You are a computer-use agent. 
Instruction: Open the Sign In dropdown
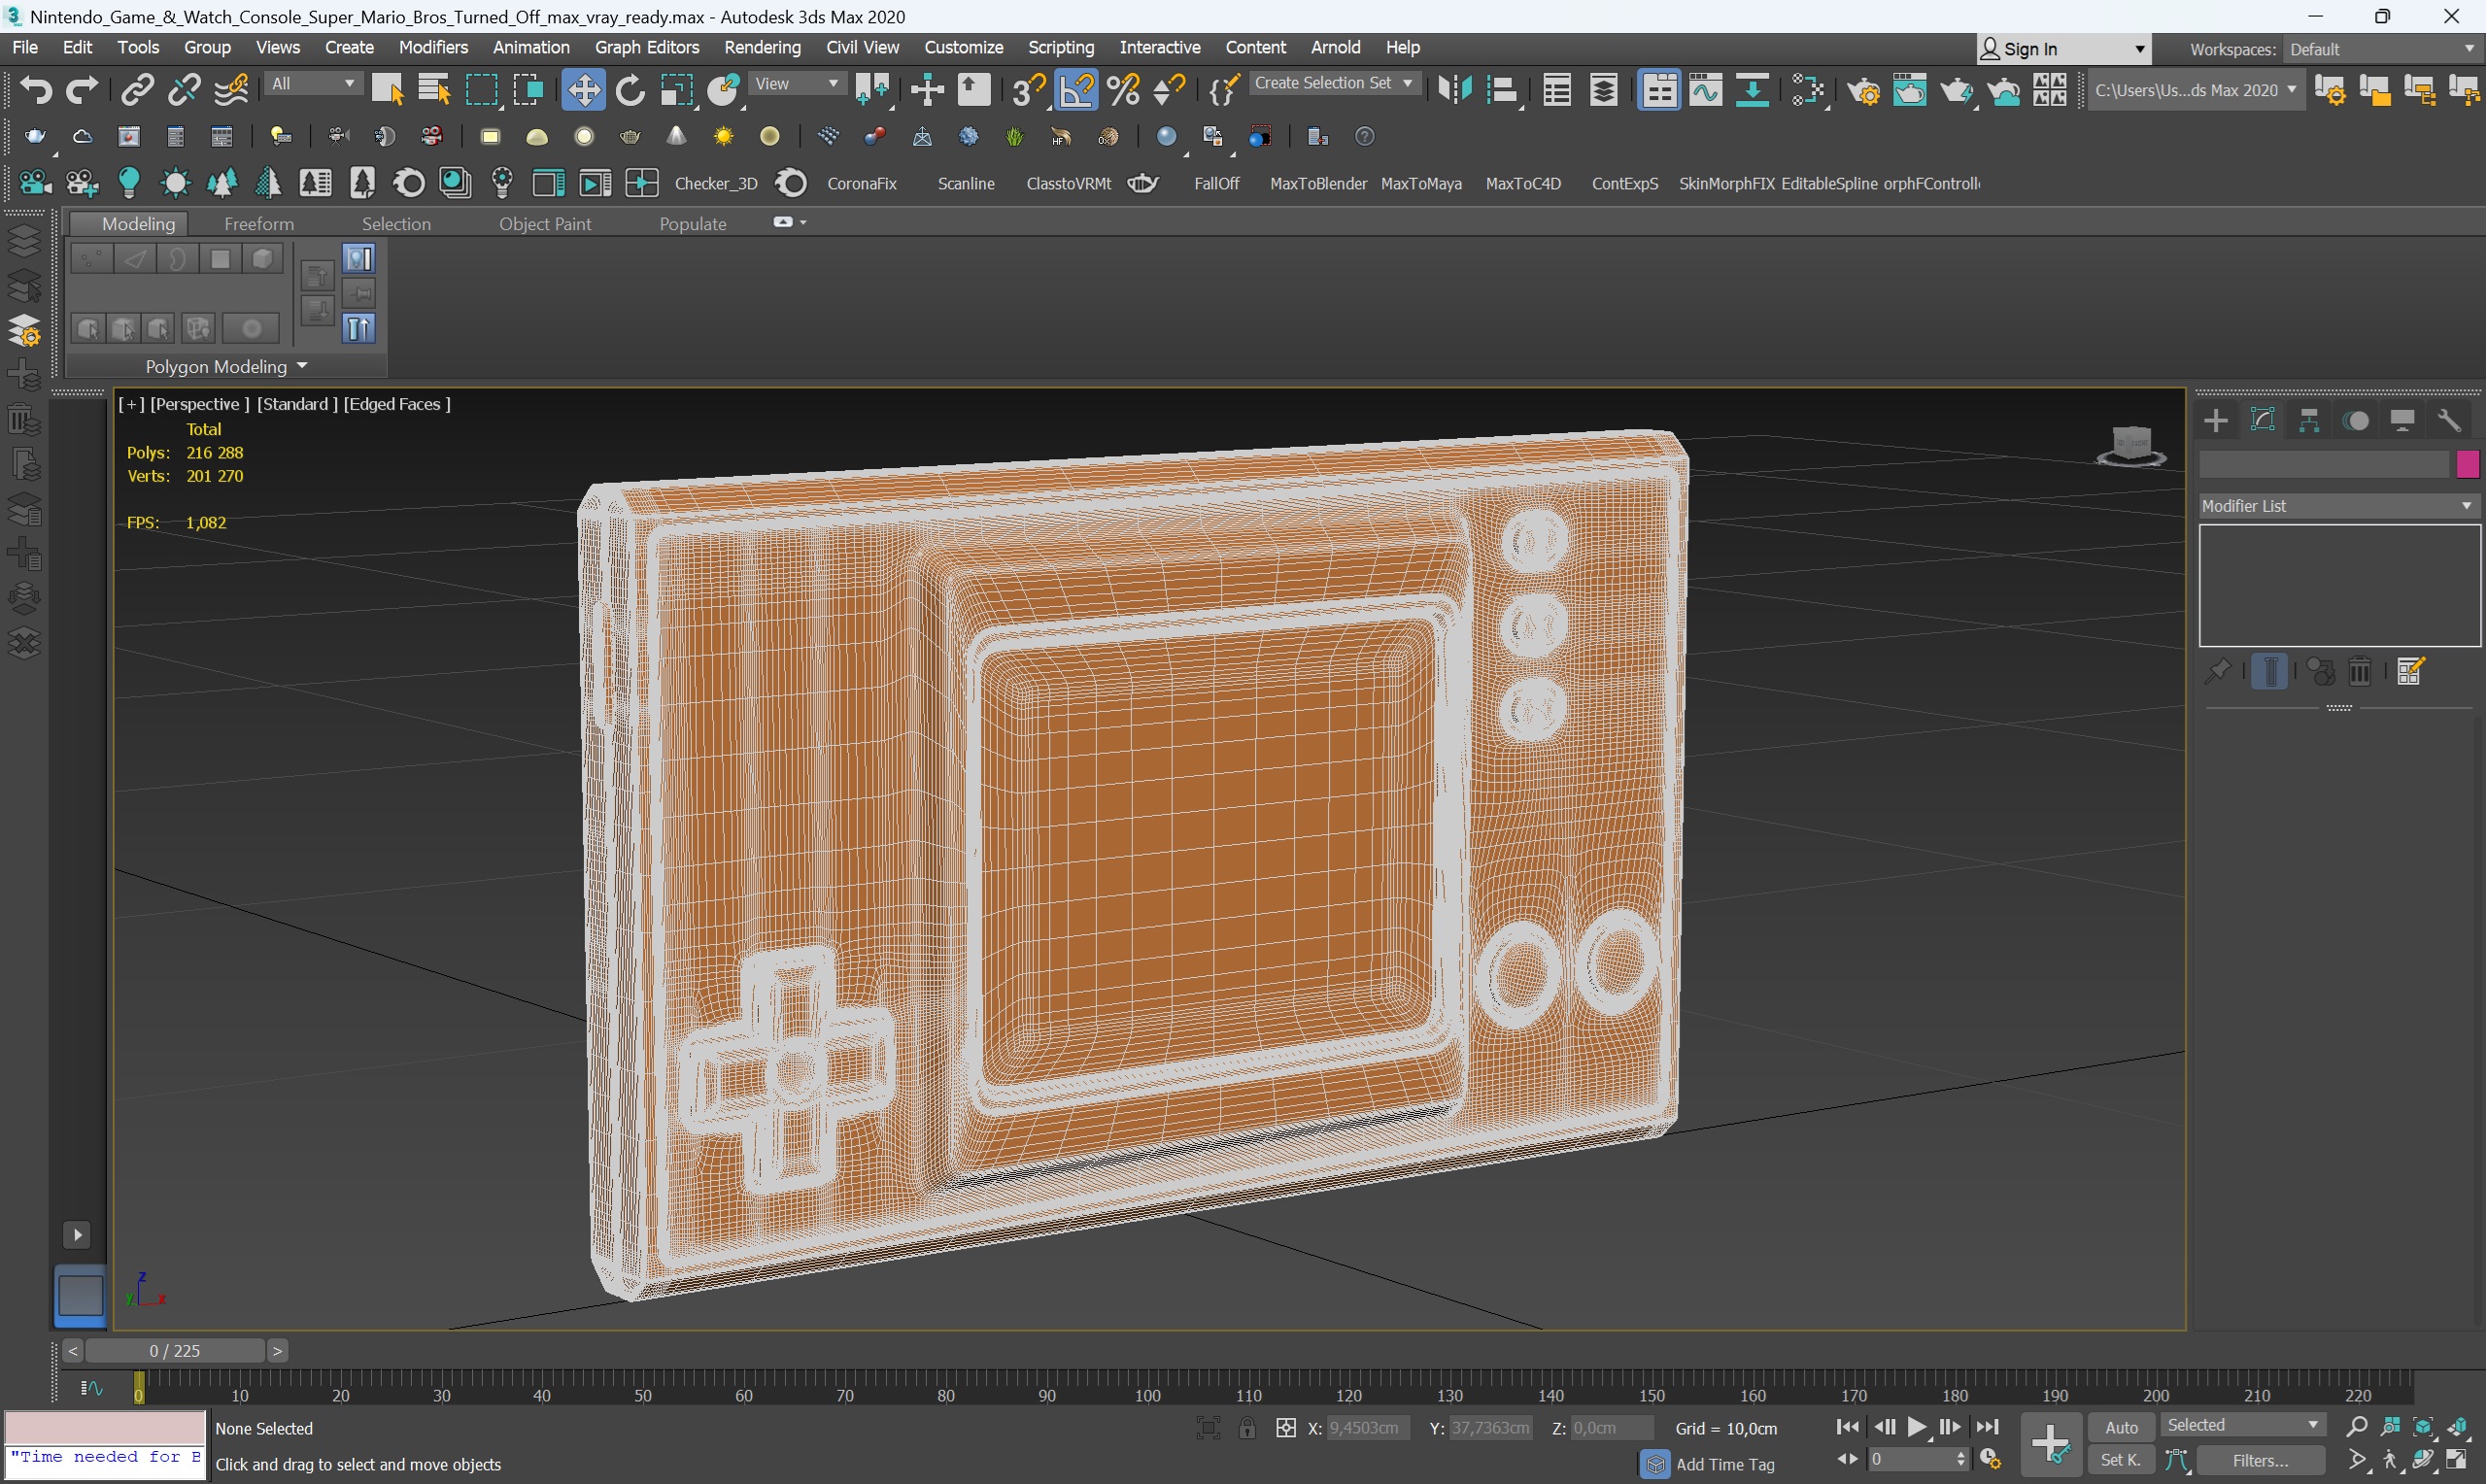[x=2063, y=49]
